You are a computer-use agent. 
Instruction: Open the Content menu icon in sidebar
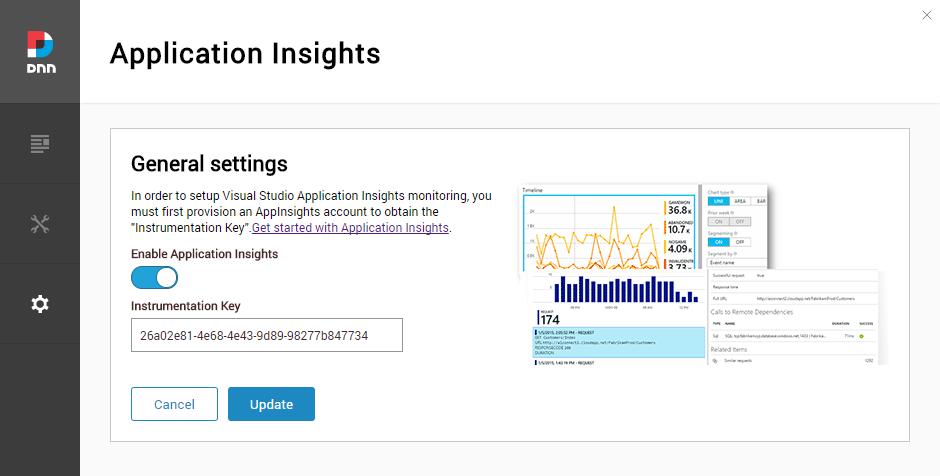pyautogui.click(x=40, y=144)
